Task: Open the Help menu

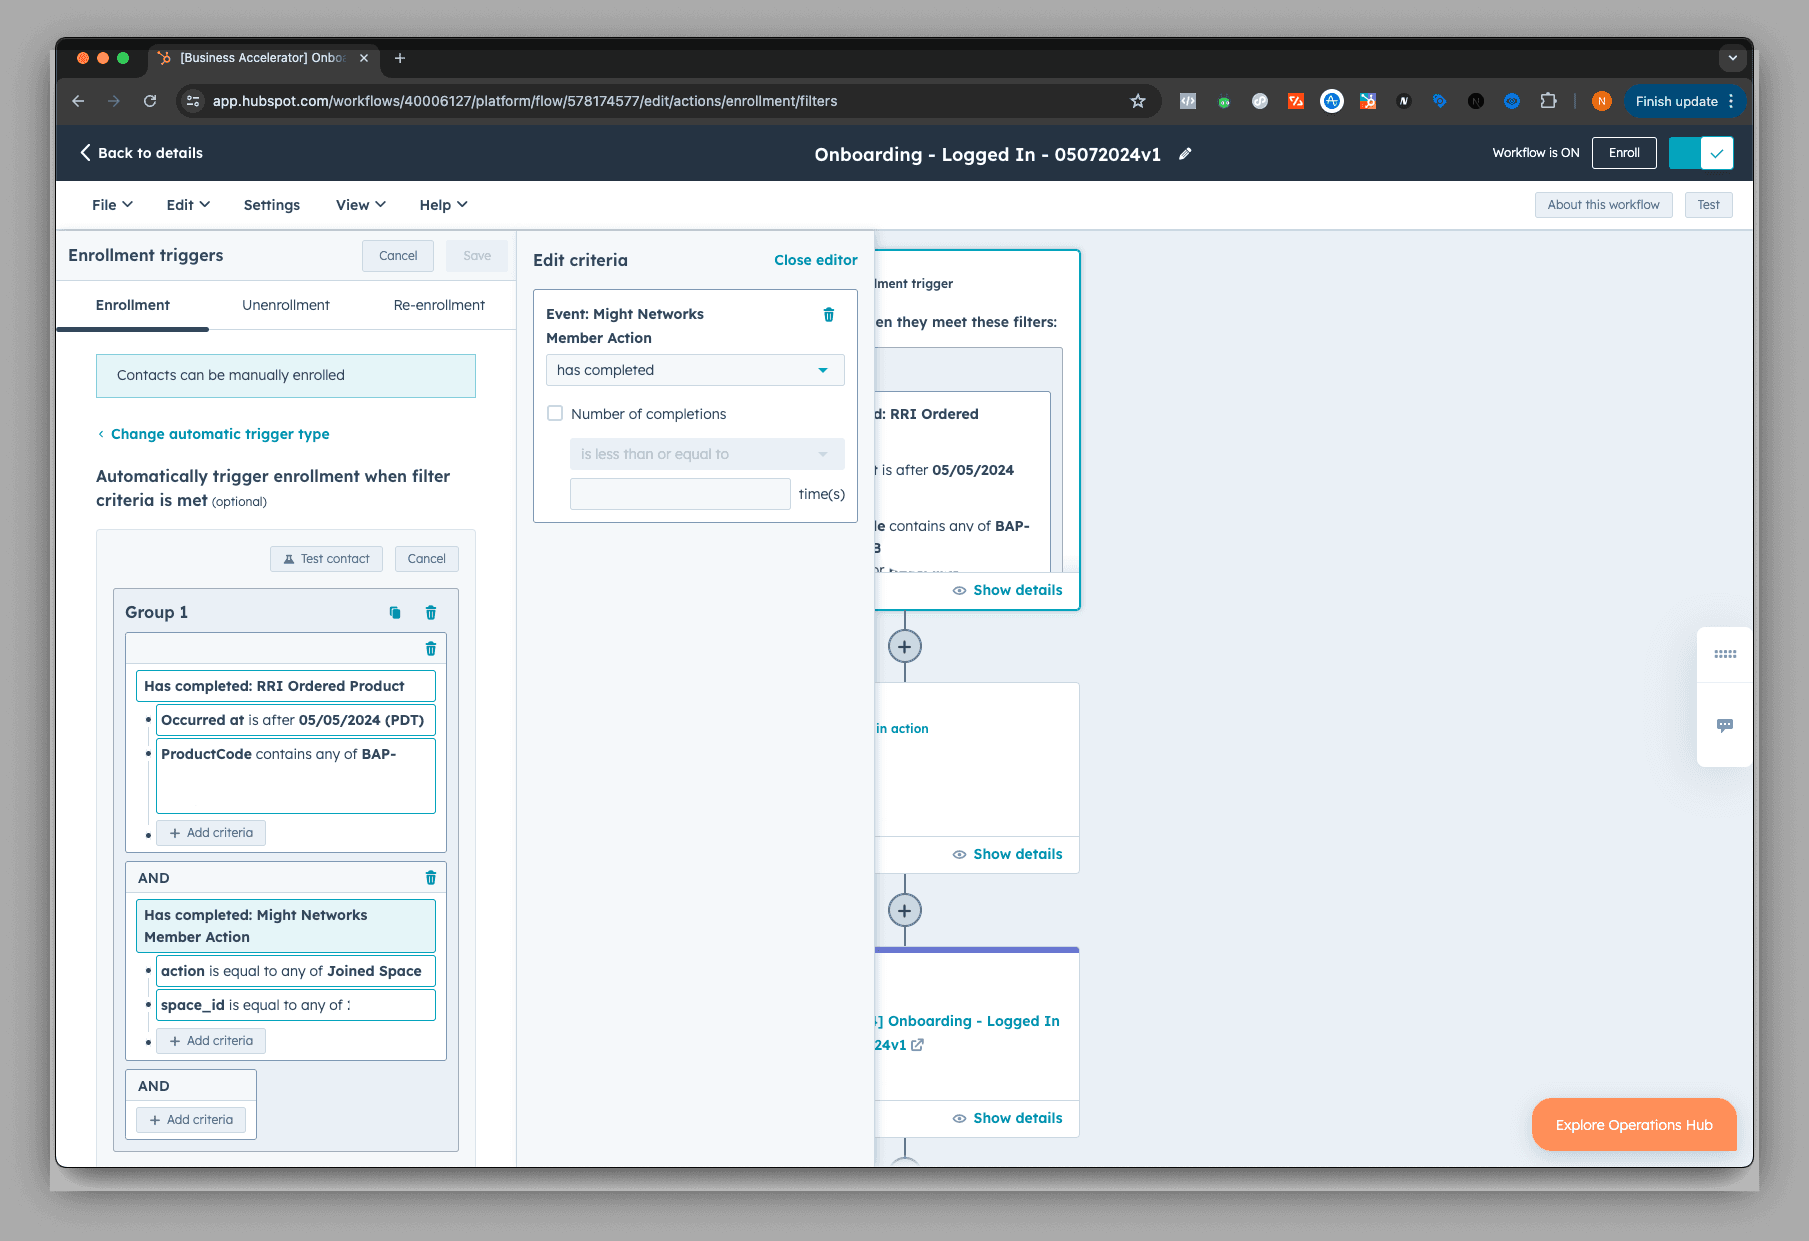Action: coord(443,205)
